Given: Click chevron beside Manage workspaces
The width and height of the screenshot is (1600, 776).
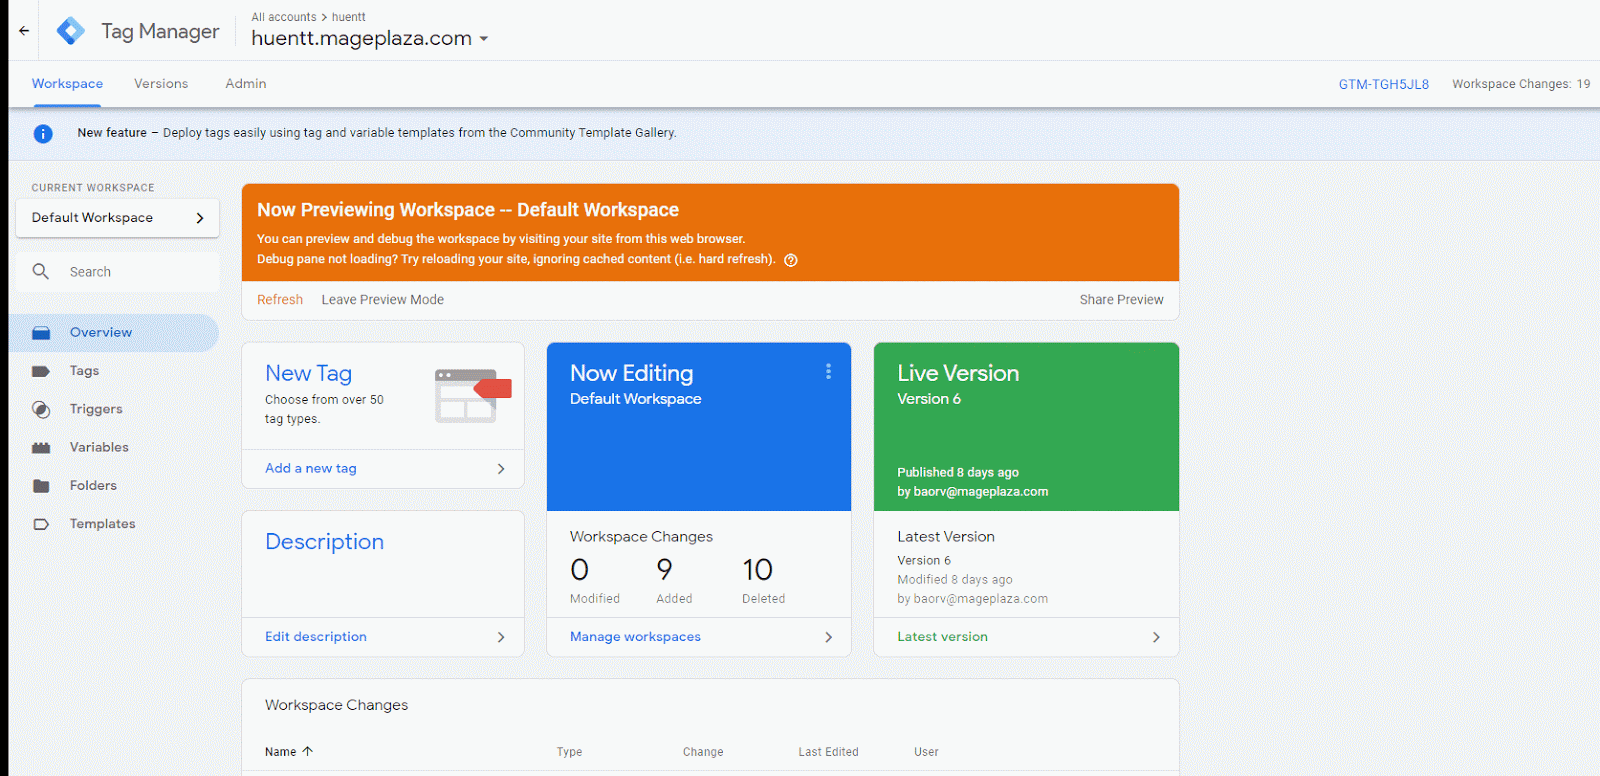Looking at the screenshot, I should click(828, 637).
